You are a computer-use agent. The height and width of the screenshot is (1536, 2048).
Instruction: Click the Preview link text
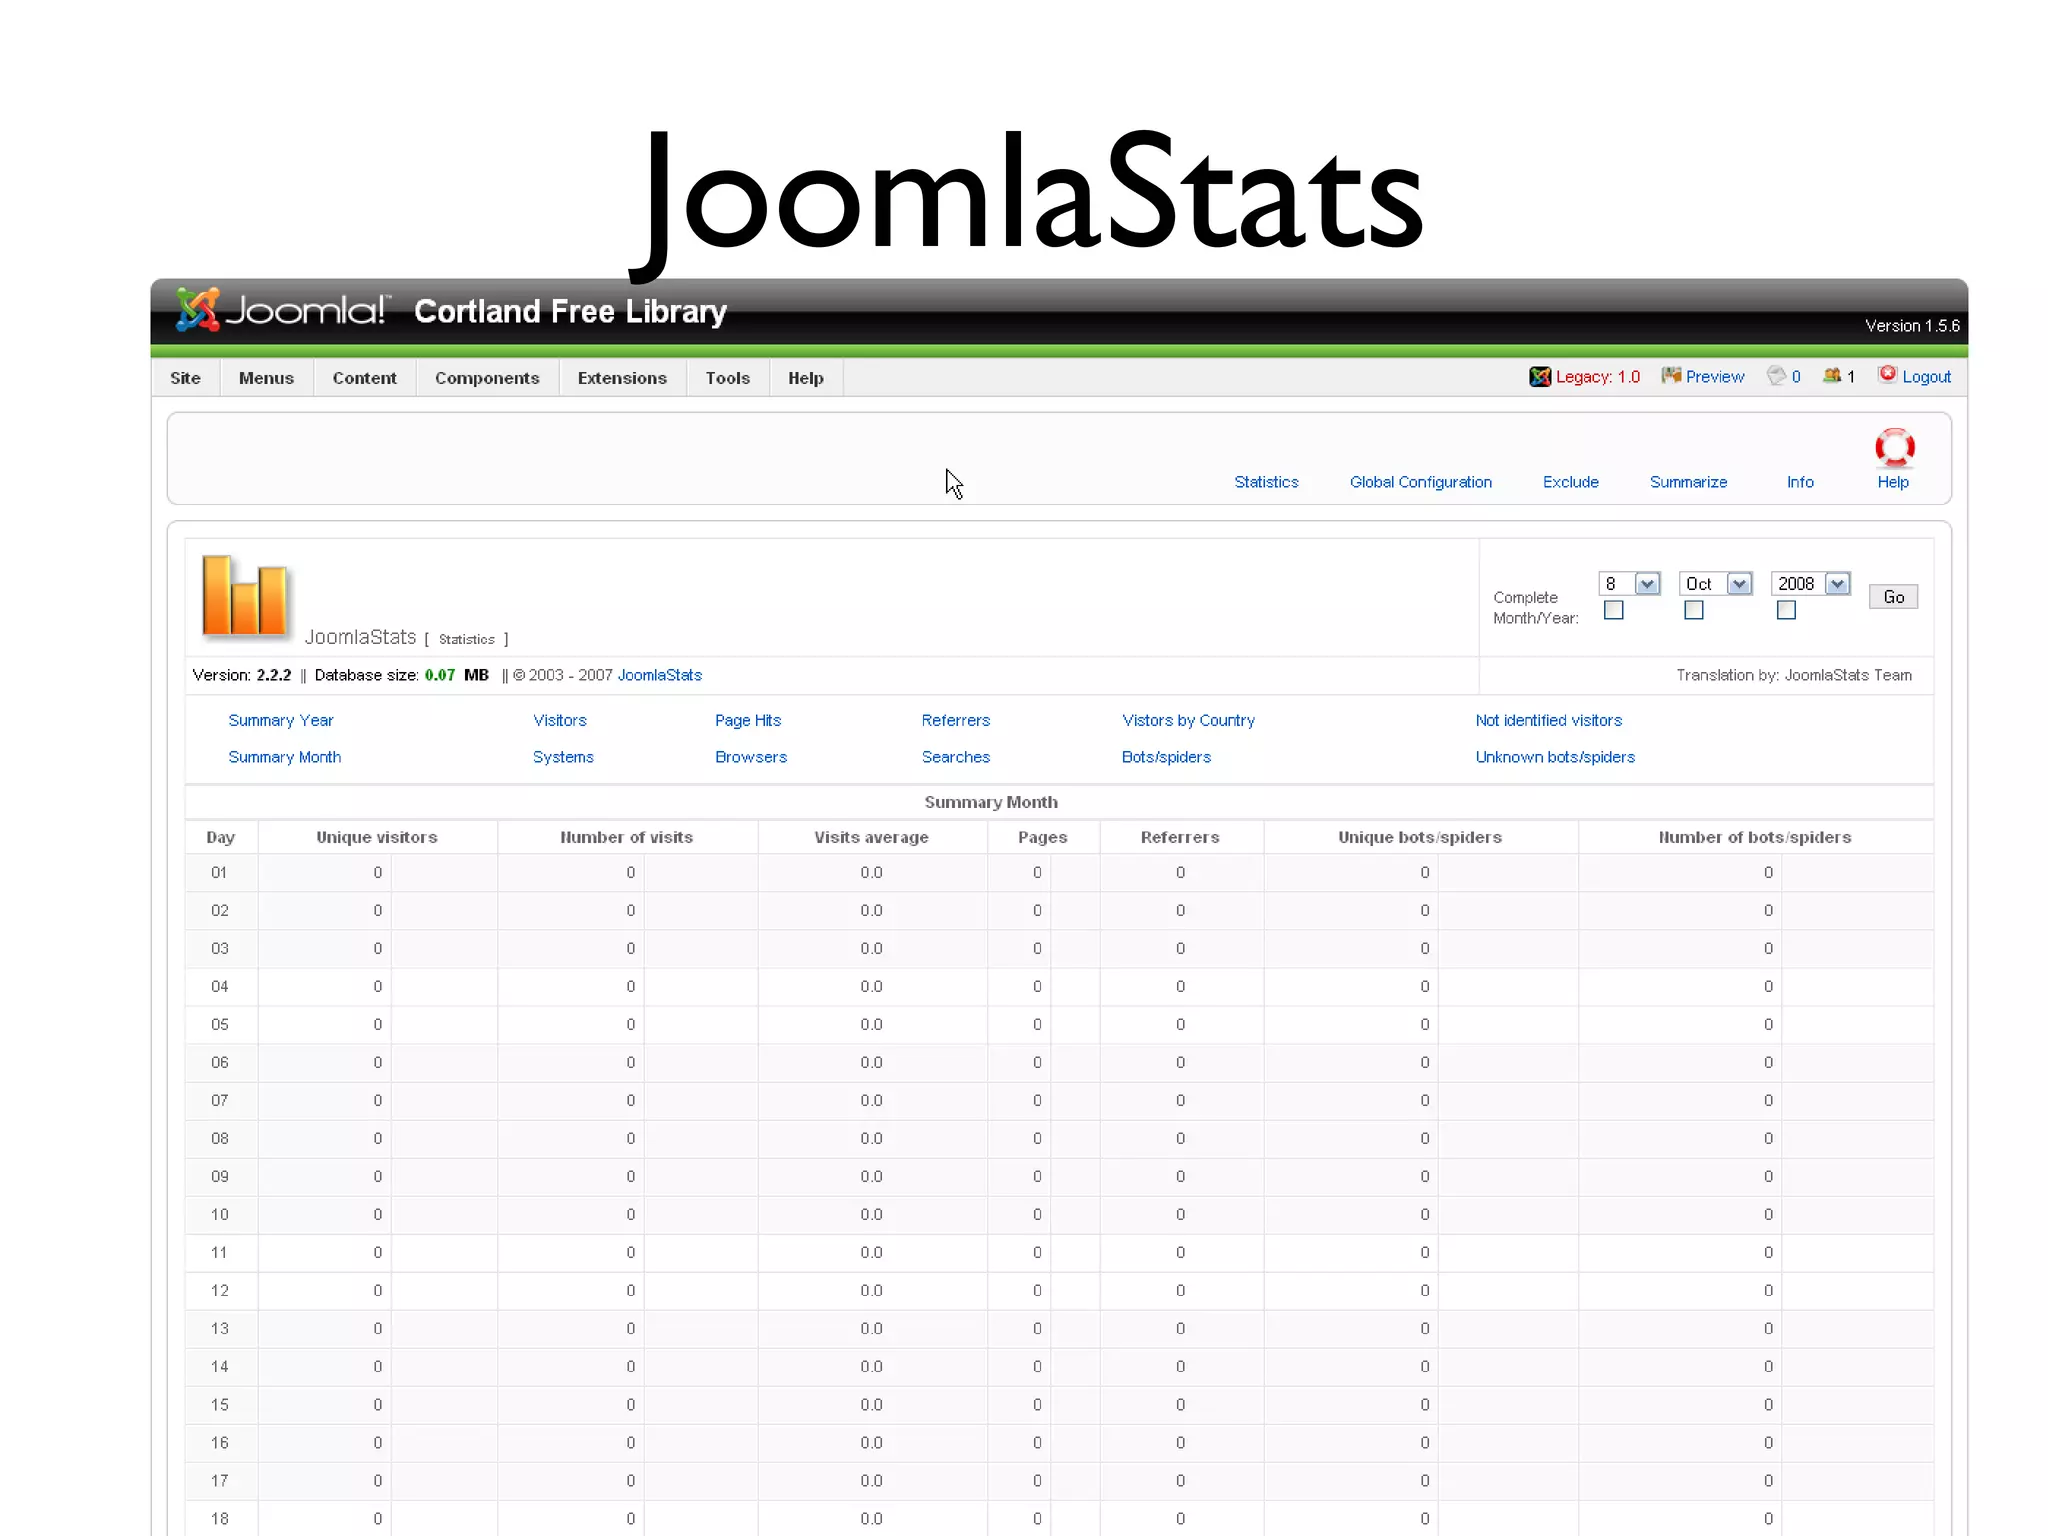tap(1714, 377)
